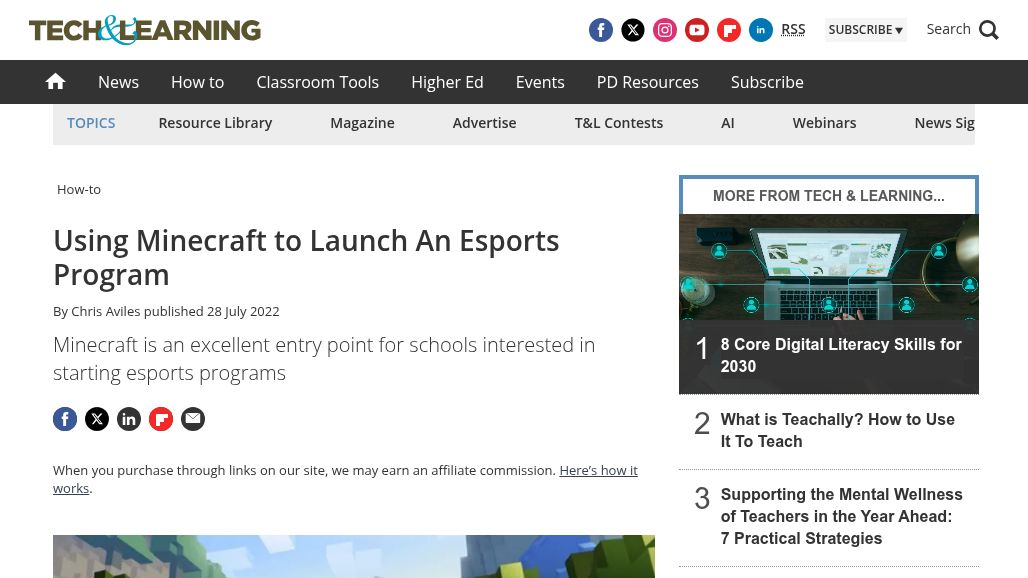Screen dimensions: 1028x578
Task: Click the Minecraft hero image
Action: point(354,556)
